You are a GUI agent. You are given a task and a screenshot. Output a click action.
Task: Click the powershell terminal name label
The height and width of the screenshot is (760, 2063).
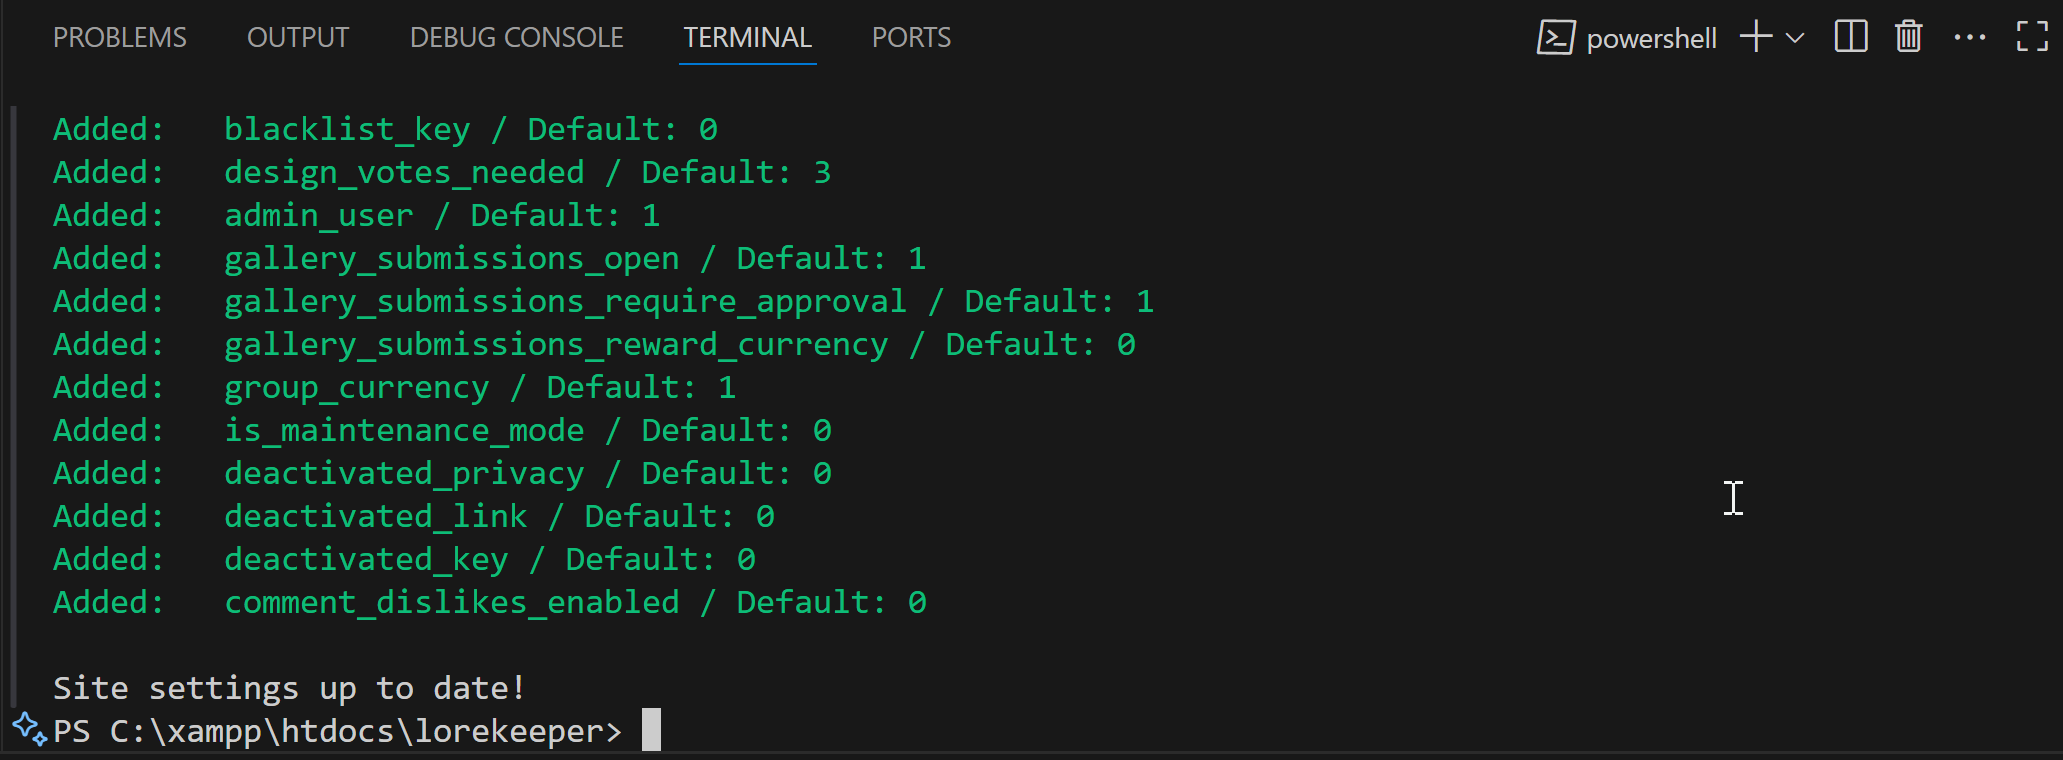pyautogui.click(x=1651, y=39)
